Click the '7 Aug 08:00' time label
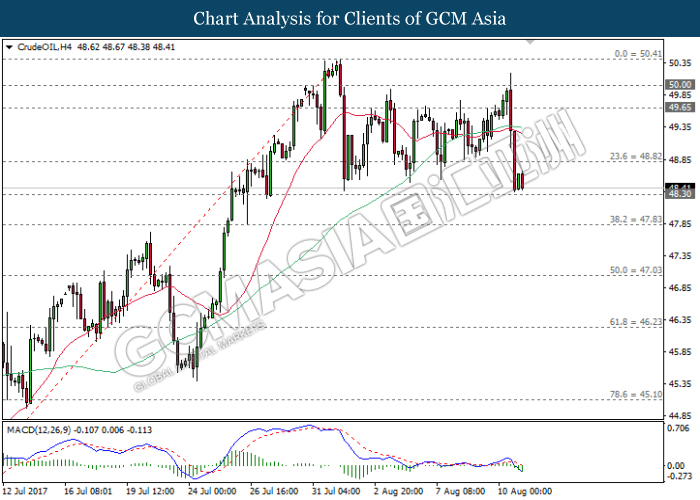Image resolution: width=700 pixels, height=500 pixels. (460, 492)
